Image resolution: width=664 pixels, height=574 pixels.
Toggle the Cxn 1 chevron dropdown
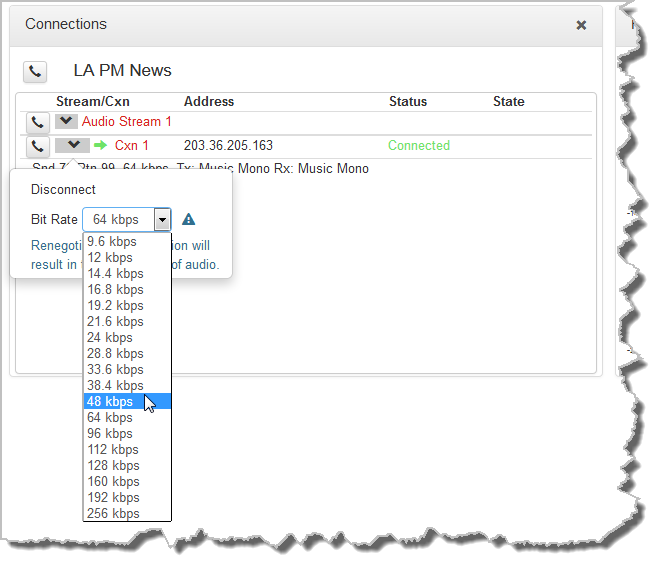point(72,145)
